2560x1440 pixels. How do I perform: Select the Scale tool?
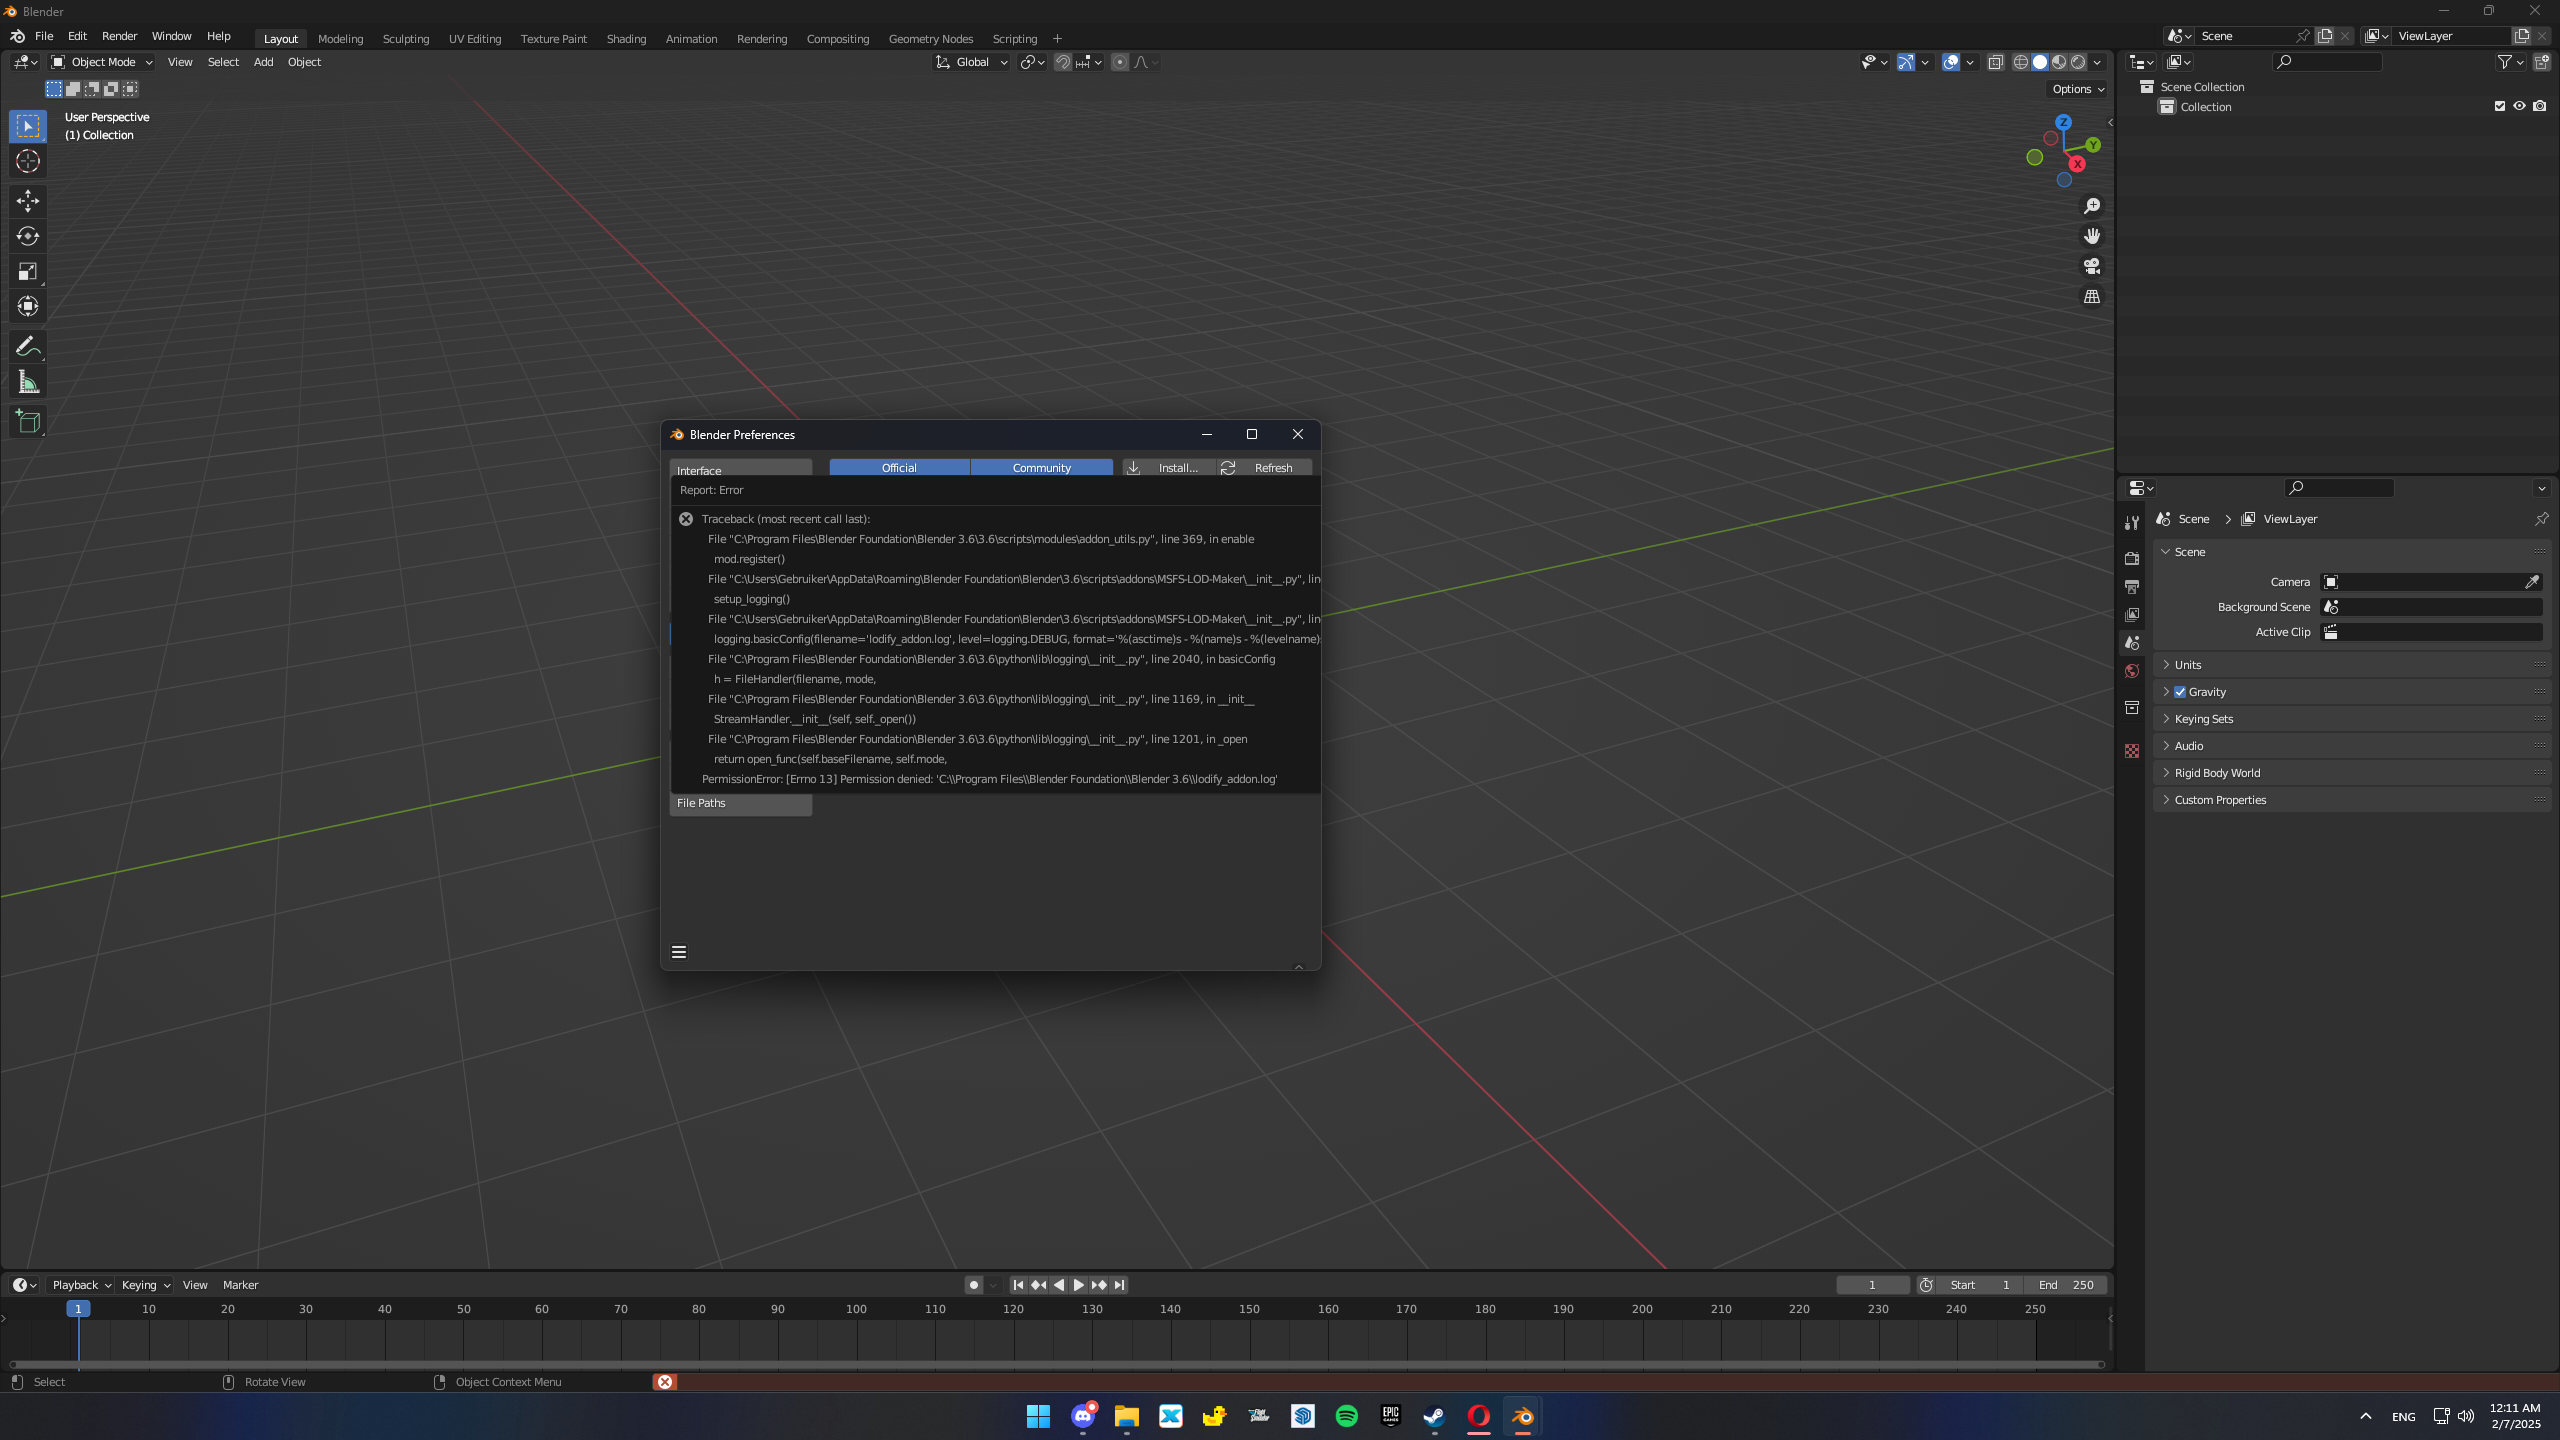click(x=28, y=271)
